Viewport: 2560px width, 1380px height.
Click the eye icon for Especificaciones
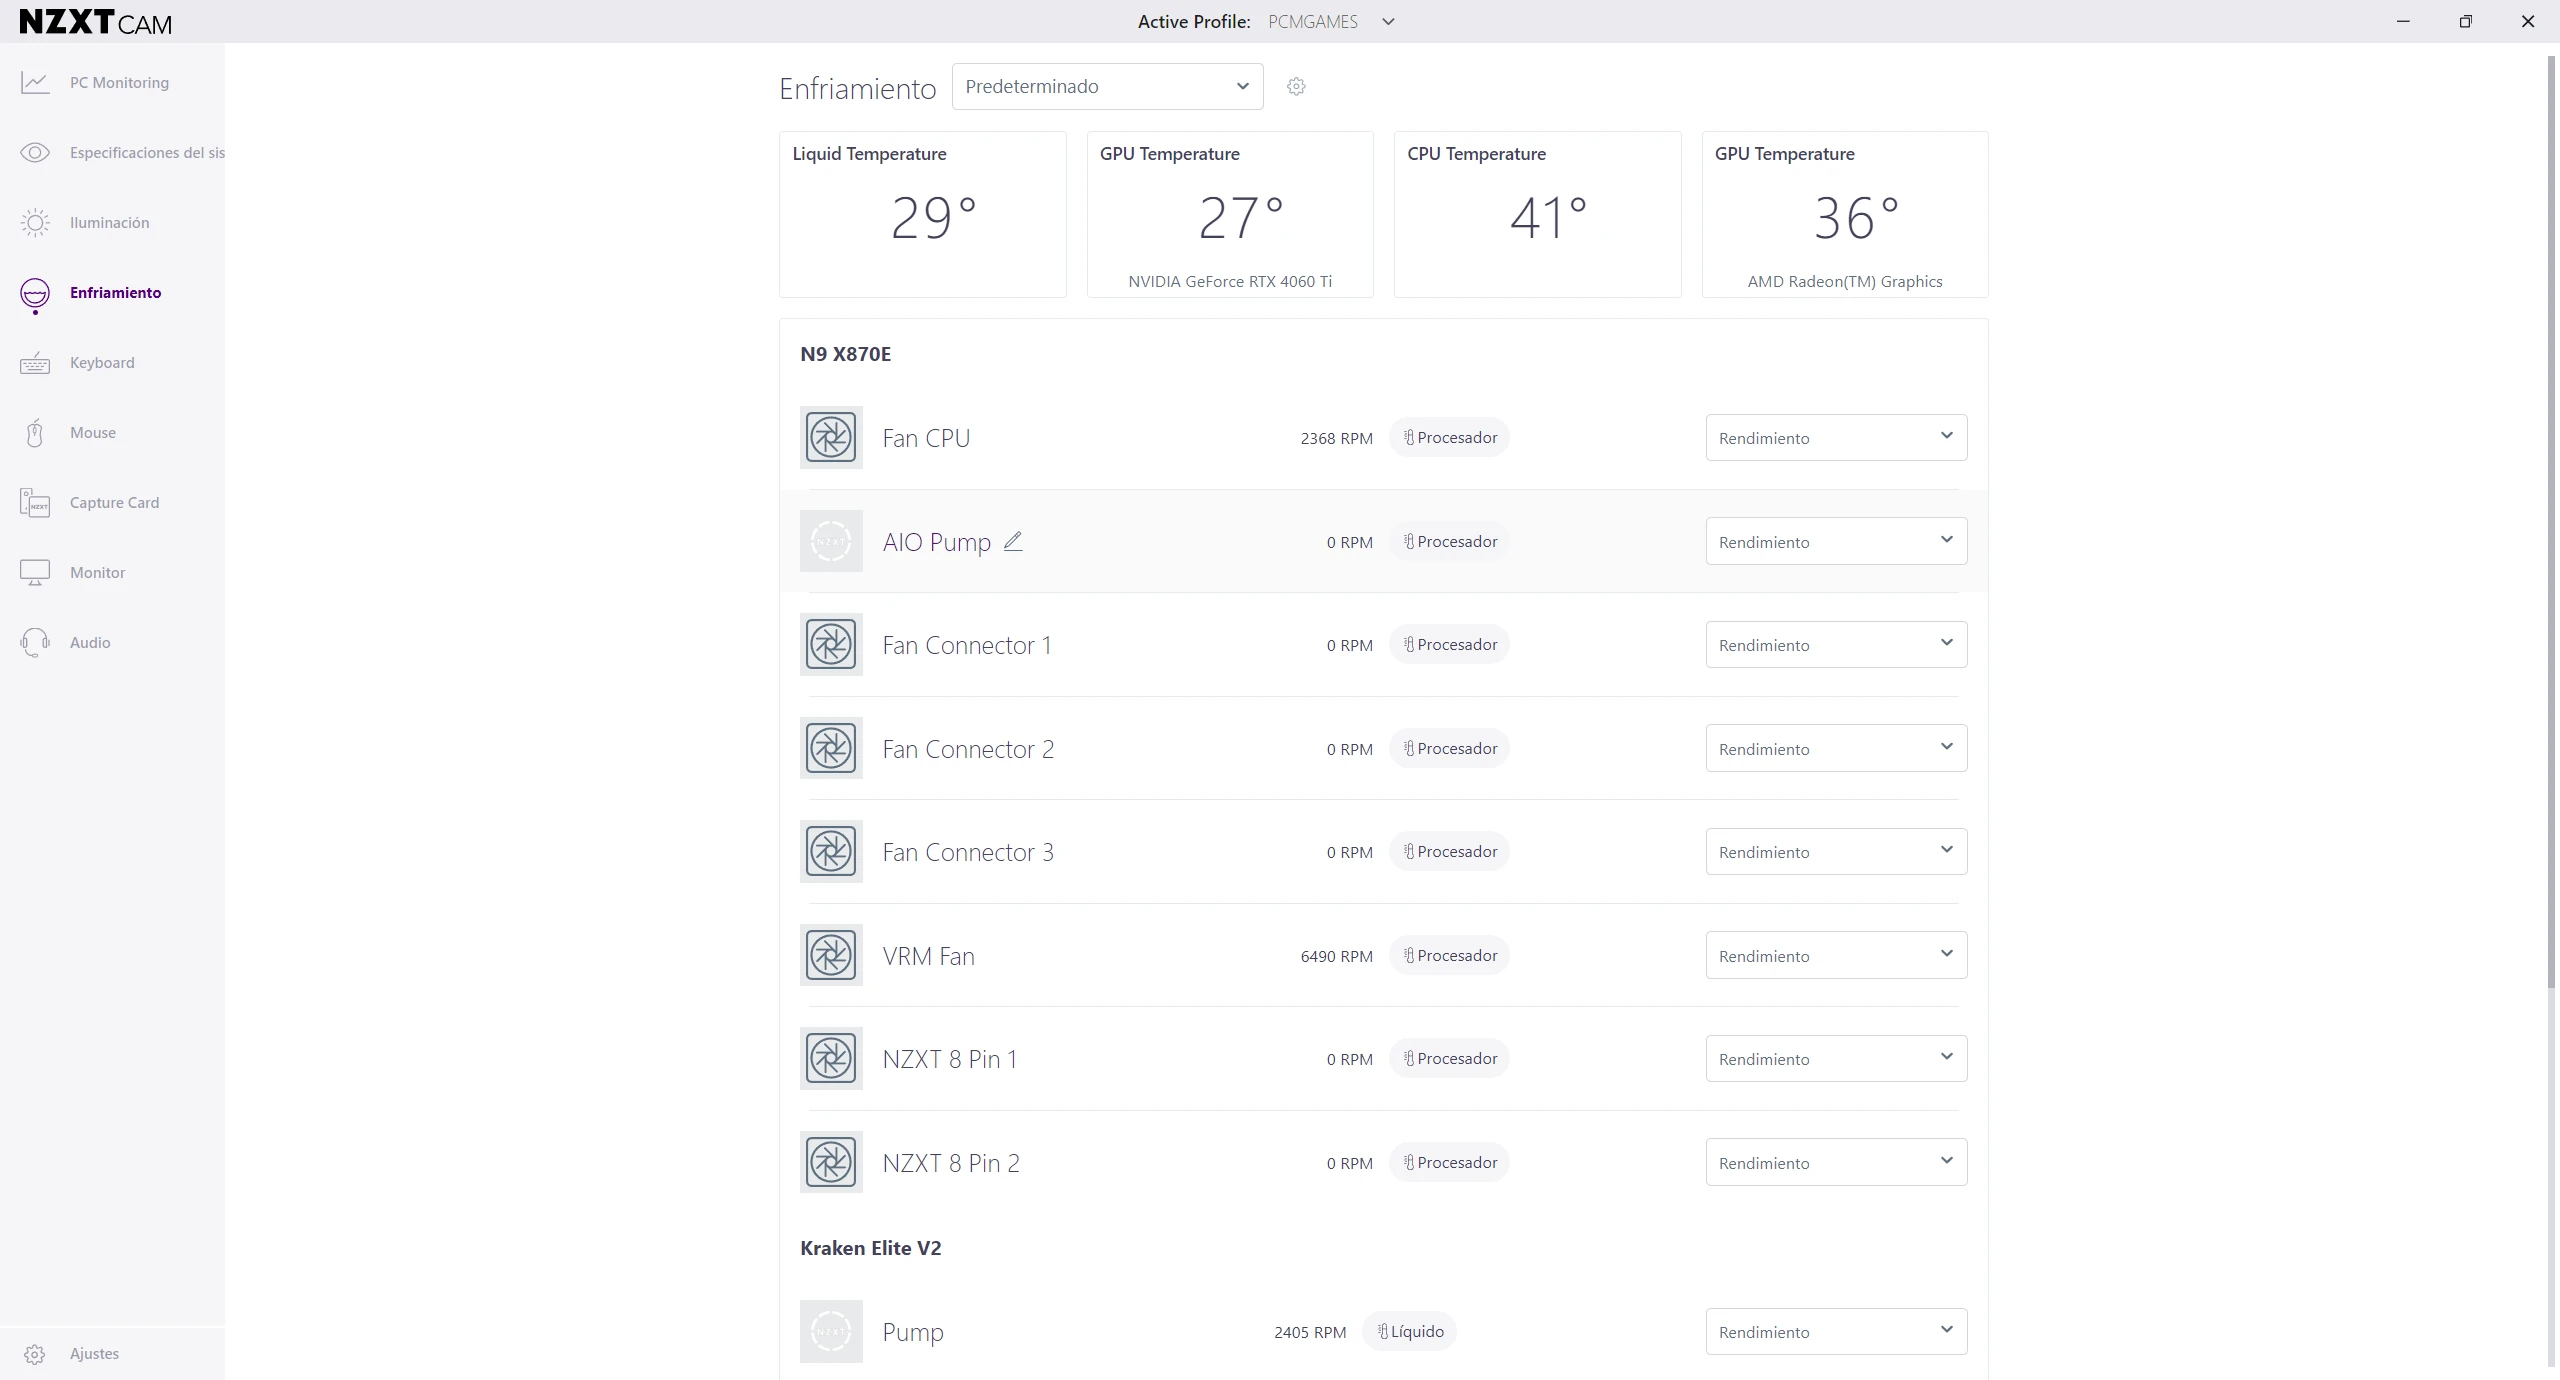35,153
